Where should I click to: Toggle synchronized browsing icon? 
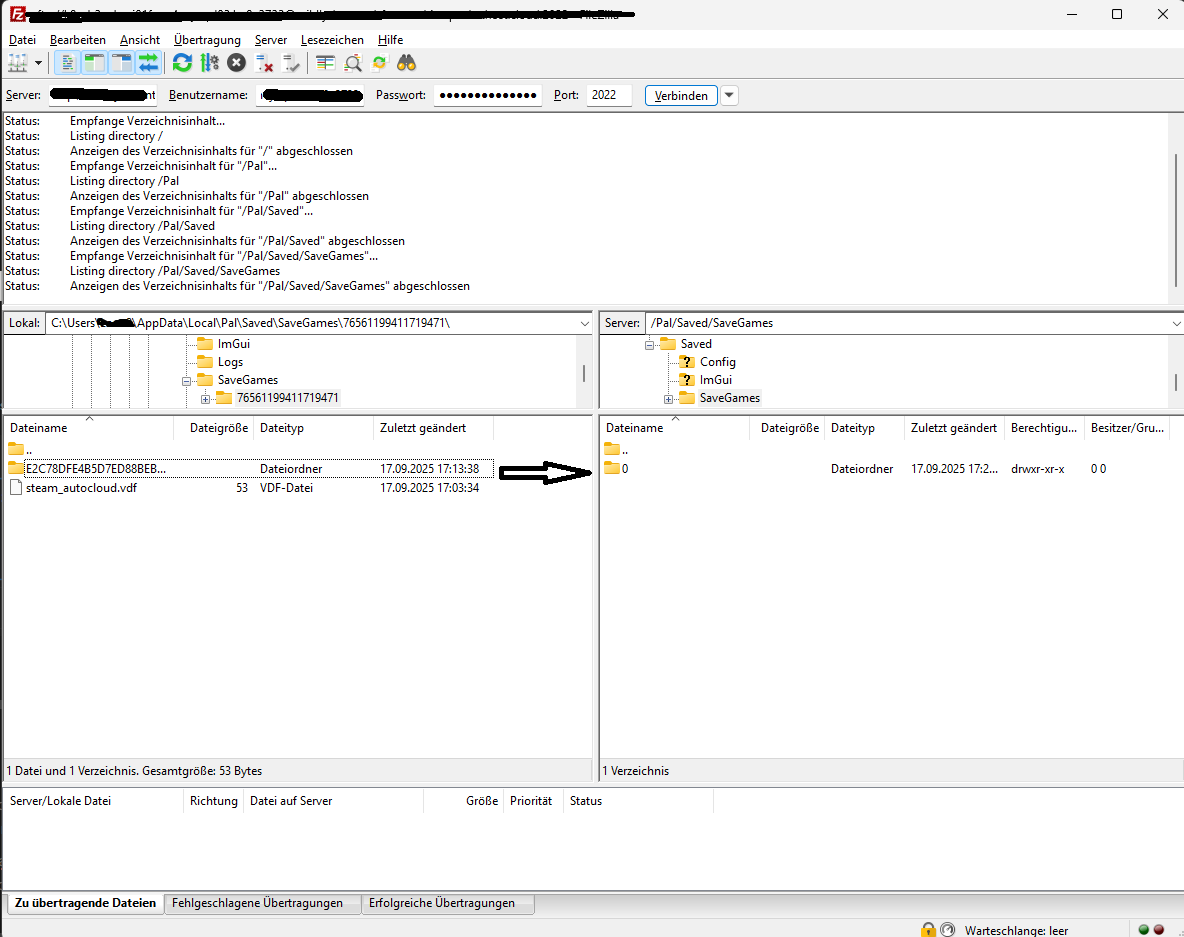pos(379,63)
